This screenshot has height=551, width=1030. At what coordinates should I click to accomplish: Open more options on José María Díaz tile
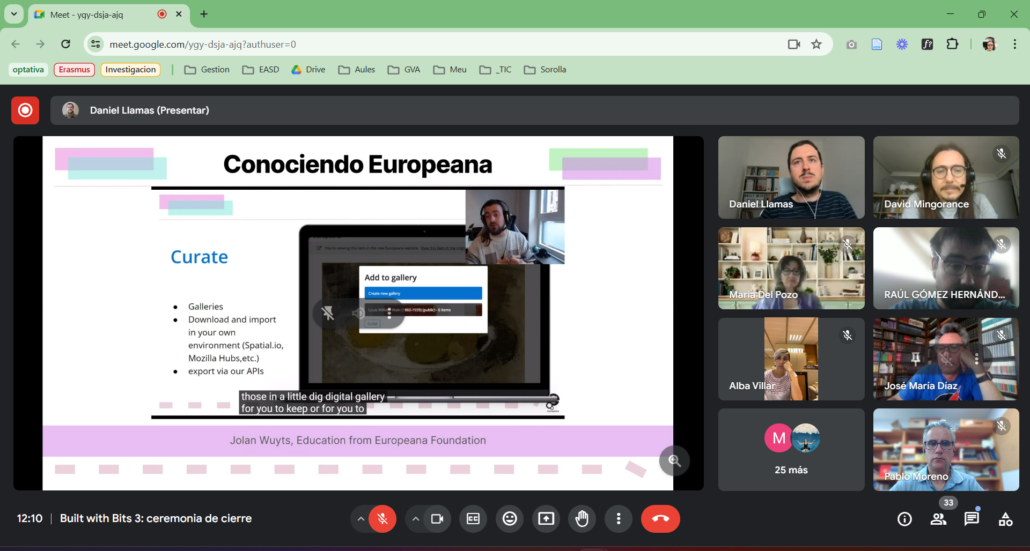(977, 359)
